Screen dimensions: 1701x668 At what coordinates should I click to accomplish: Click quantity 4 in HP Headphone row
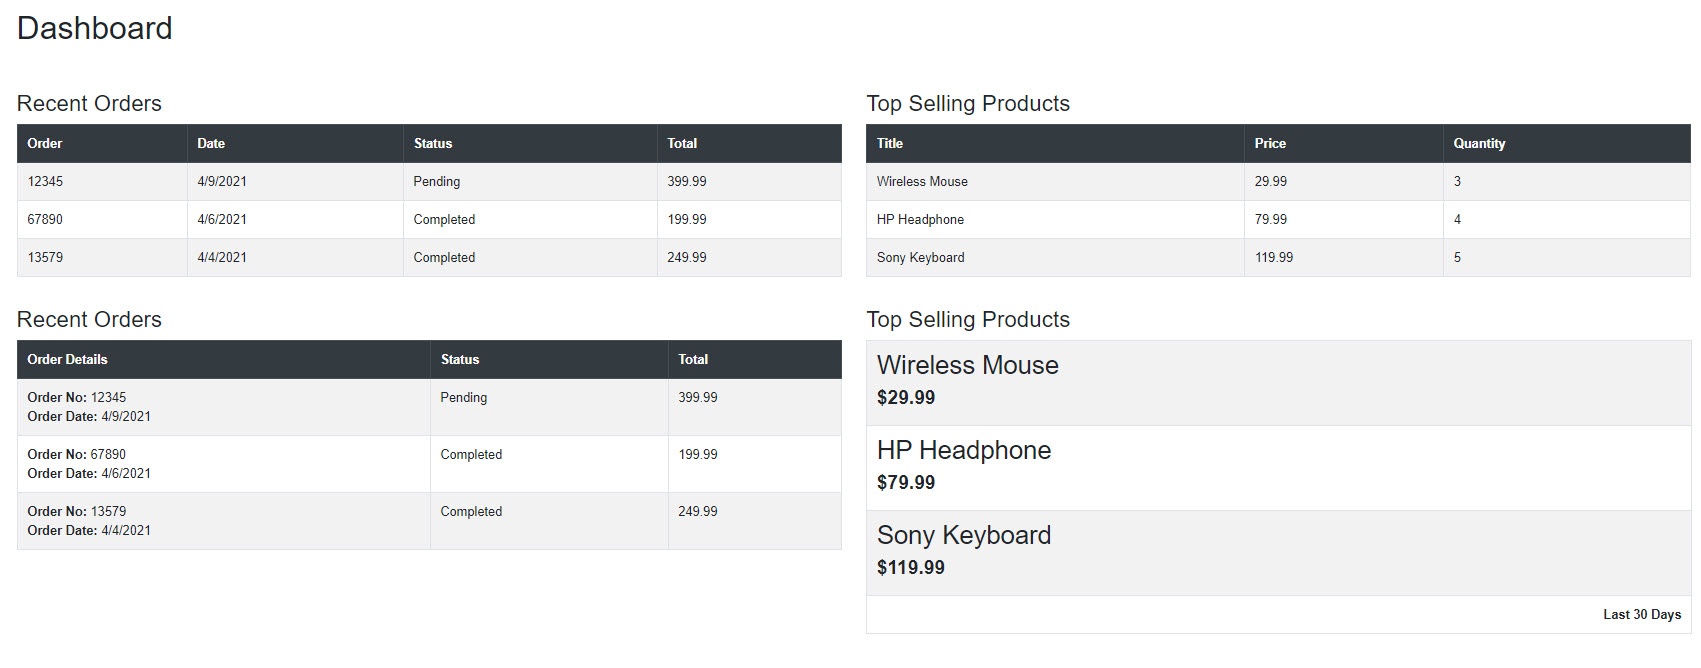coord(1457,219)
